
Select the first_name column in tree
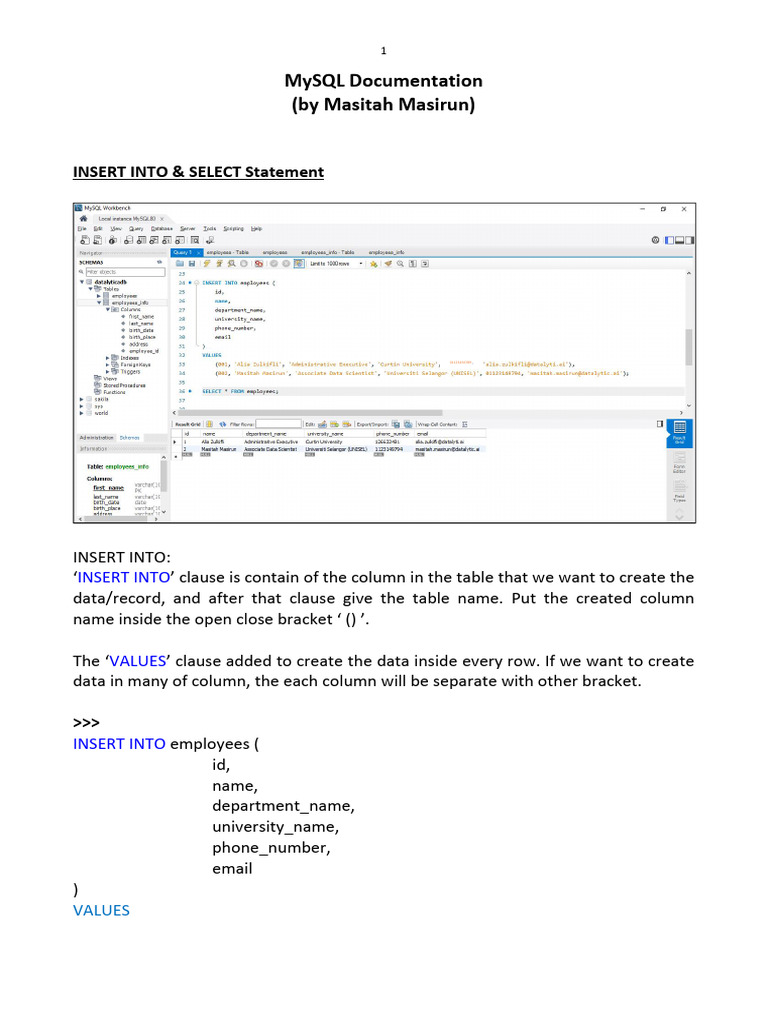point(141,317)
